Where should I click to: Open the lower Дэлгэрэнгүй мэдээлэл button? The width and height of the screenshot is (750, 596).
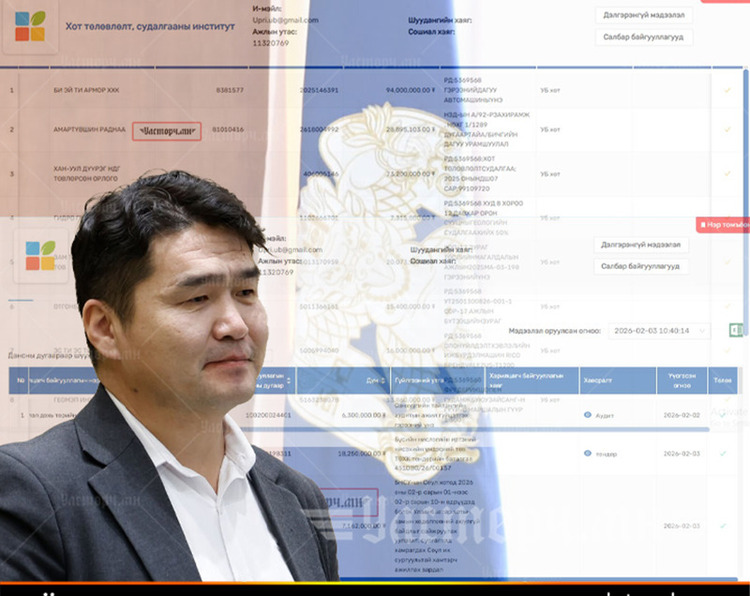pyautogui.click(x=641, y=245)
